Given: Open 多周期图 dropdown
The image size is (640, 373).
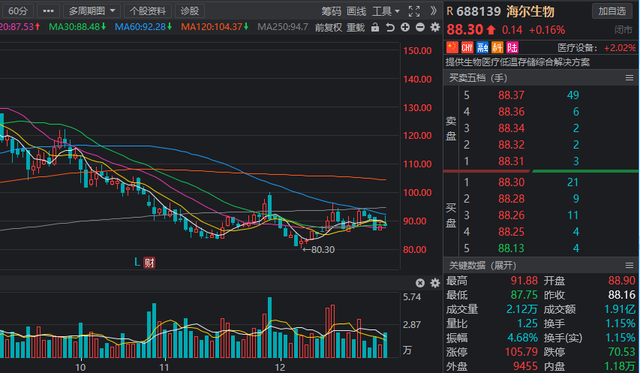Looking at the screenshot, I should coord(91,11).
